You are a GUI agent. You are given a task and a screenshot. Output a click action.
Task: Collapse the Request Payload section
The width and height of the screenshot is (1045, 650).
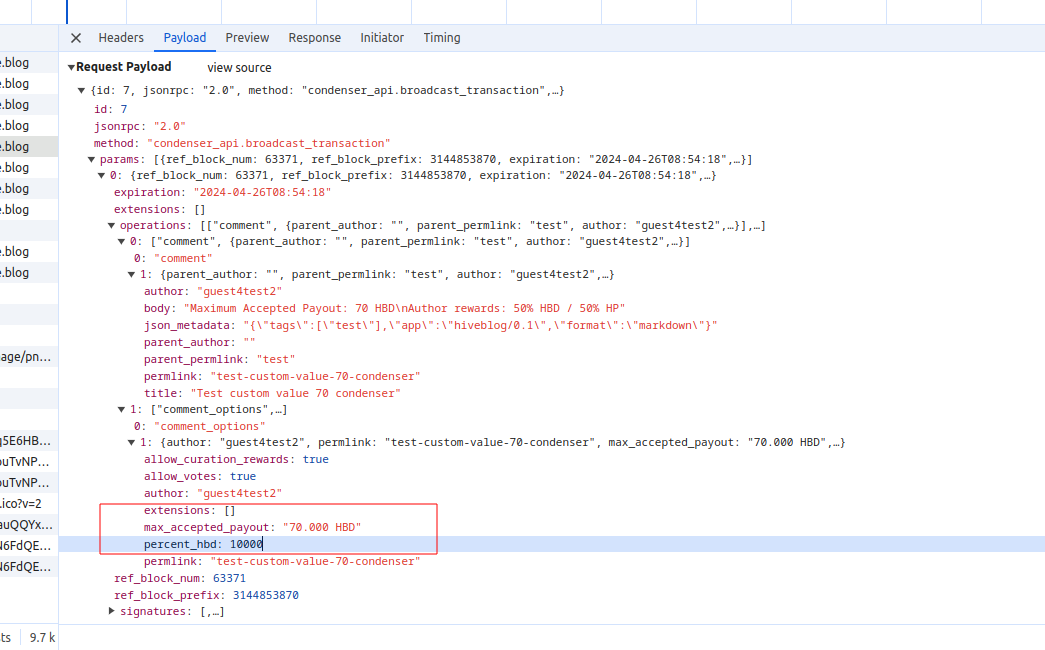click(x=71, y=67)
